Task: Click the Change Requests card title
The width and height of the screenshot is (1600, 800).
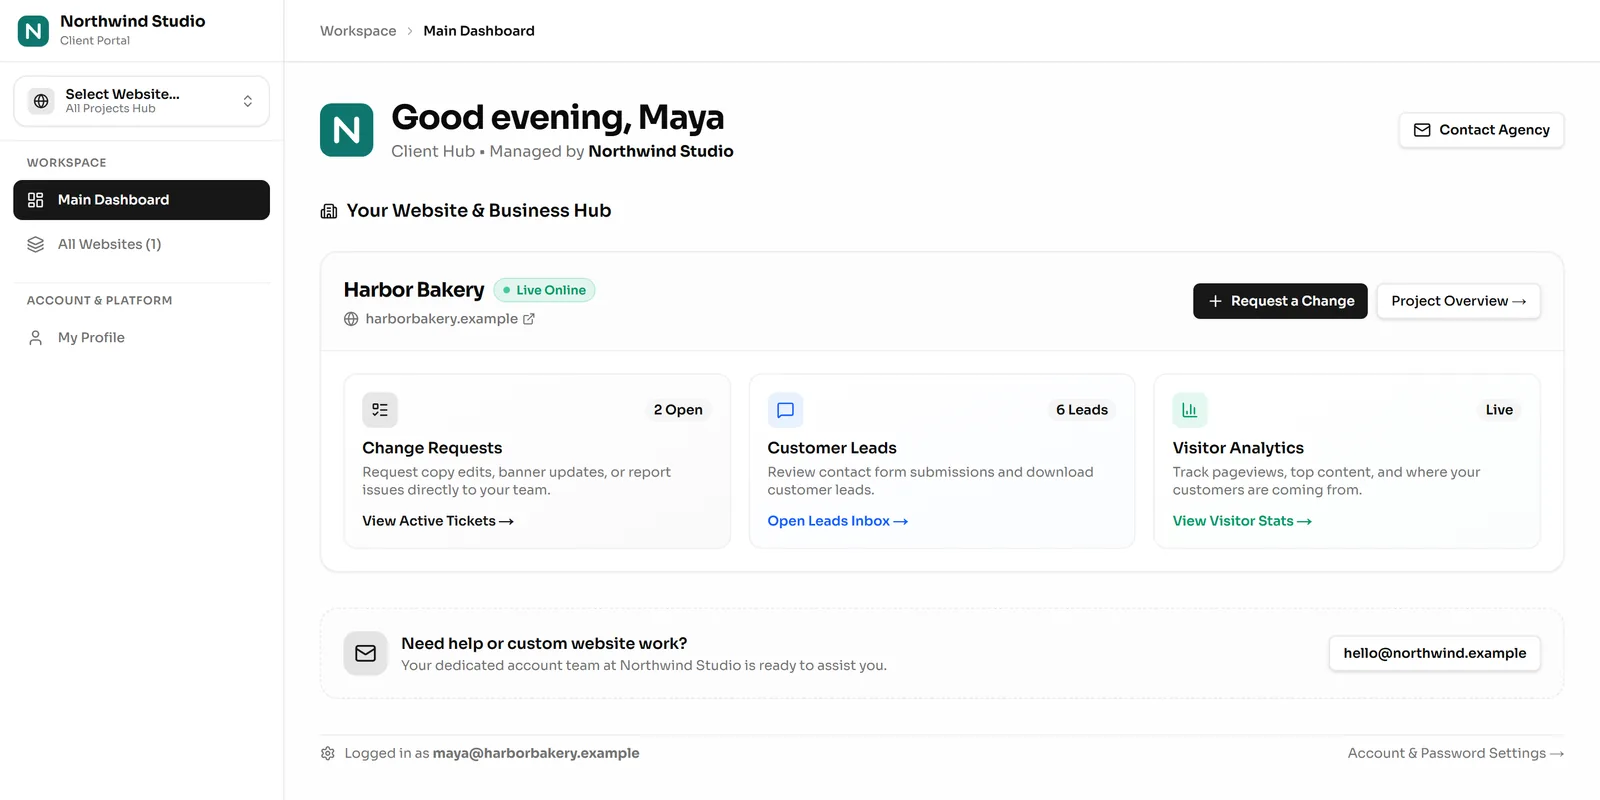Action: pyautogui.click(x=432, y=448)
